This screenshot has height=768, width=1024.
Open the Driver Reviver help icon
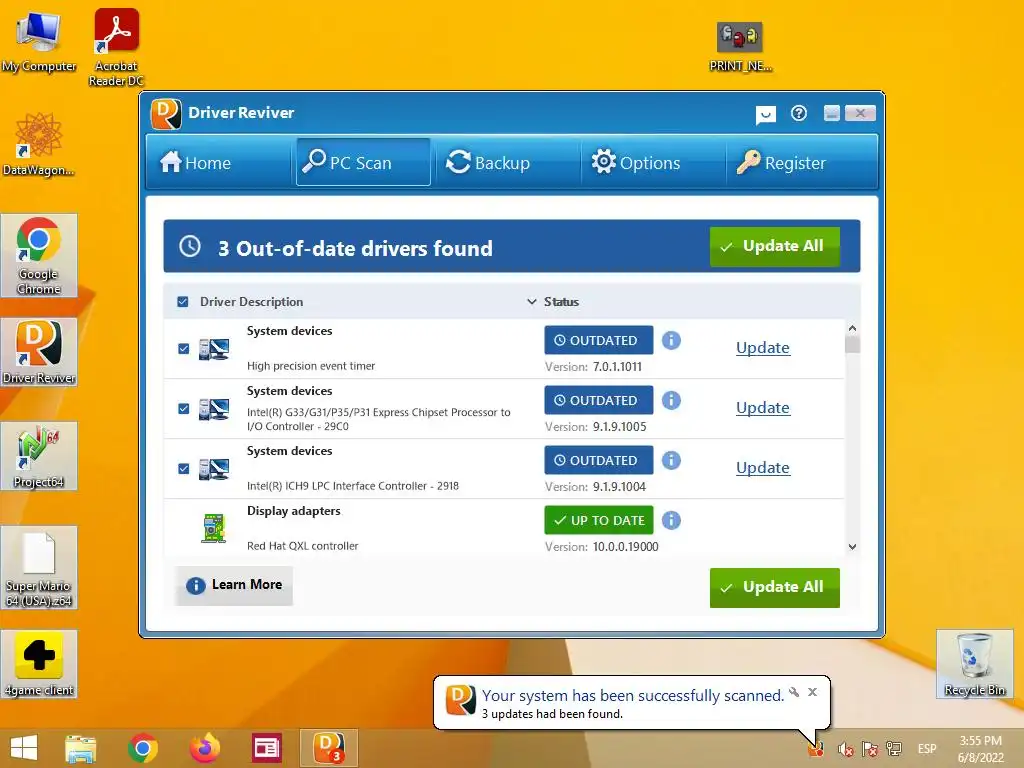click(x=799, y=114)
